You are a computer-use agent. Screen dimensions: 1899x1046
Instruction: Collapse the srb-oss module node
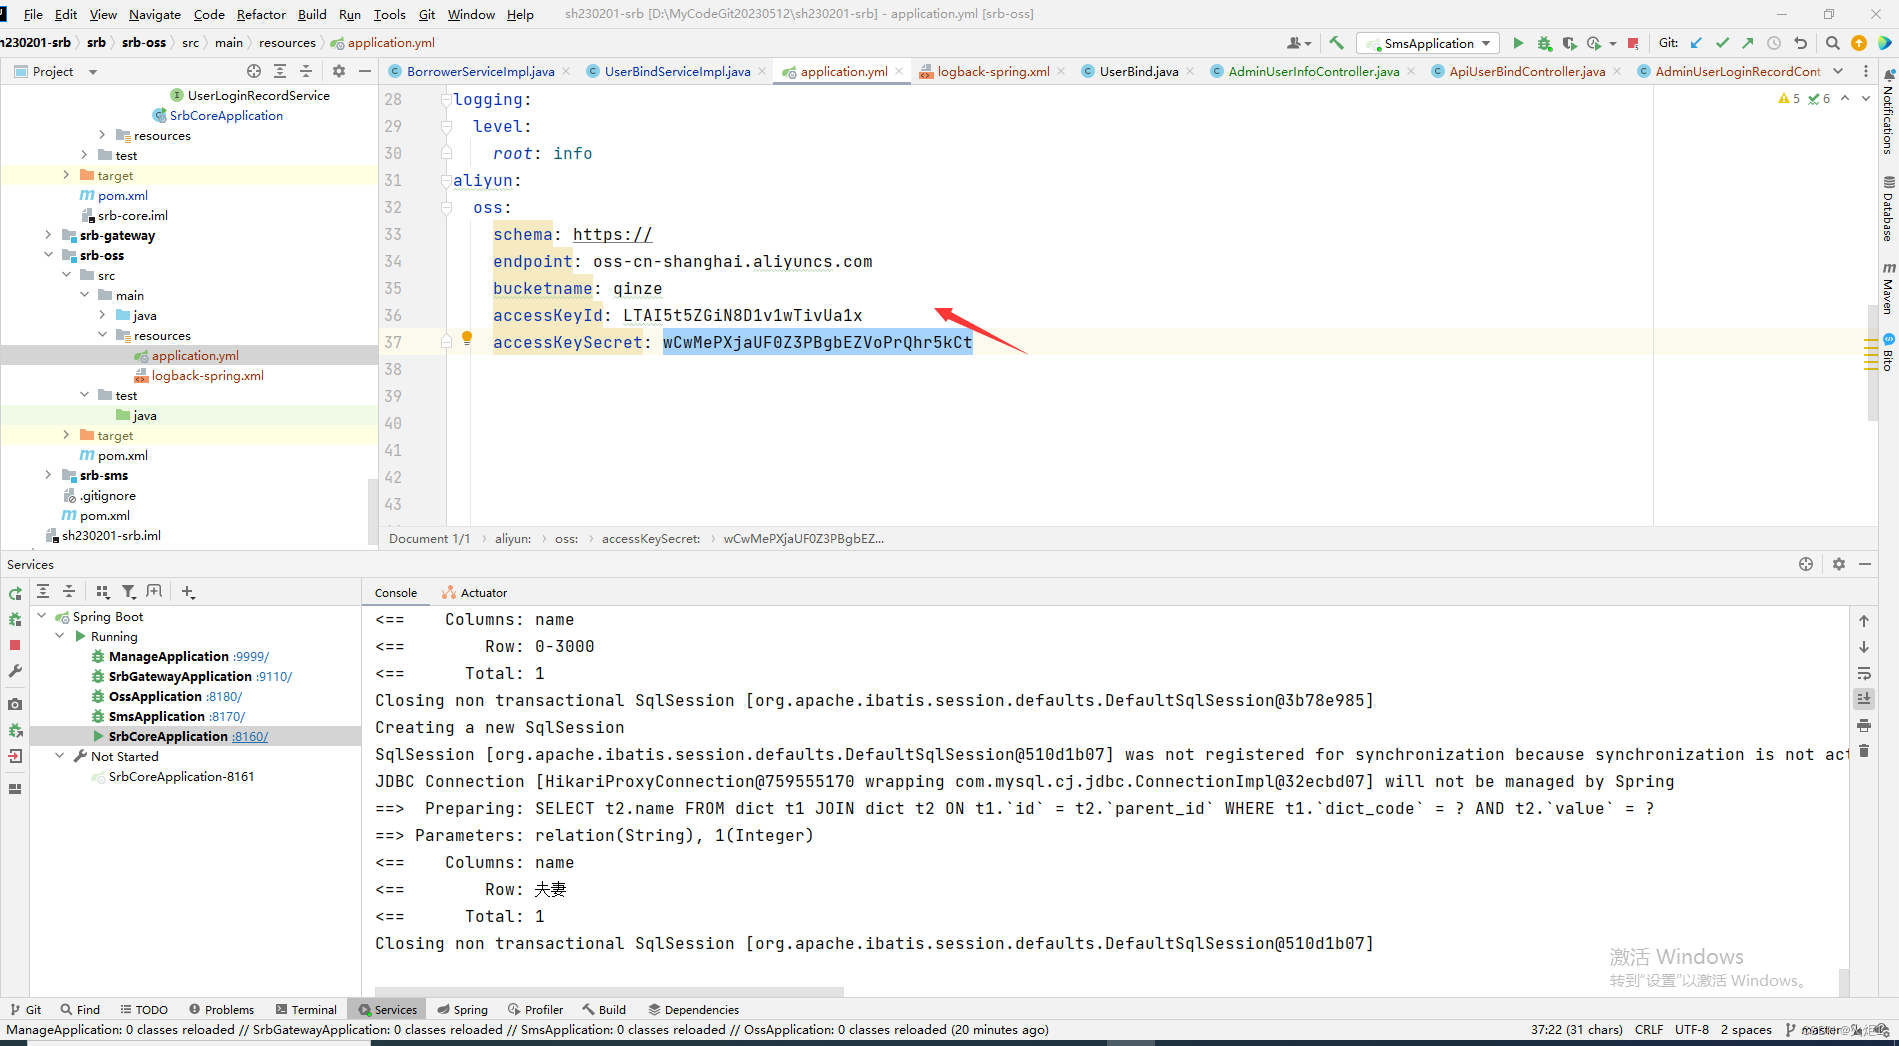coord(48,255)
